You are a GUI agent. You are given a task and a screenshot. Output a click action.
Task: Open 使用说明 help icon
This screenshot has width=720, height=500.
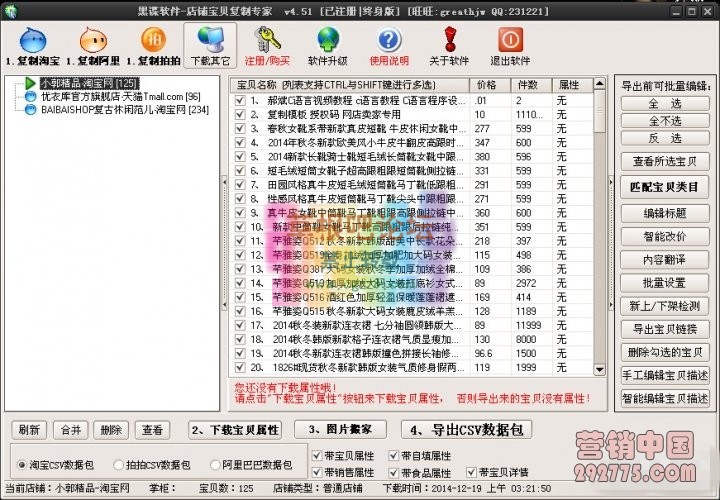point(389,40)
